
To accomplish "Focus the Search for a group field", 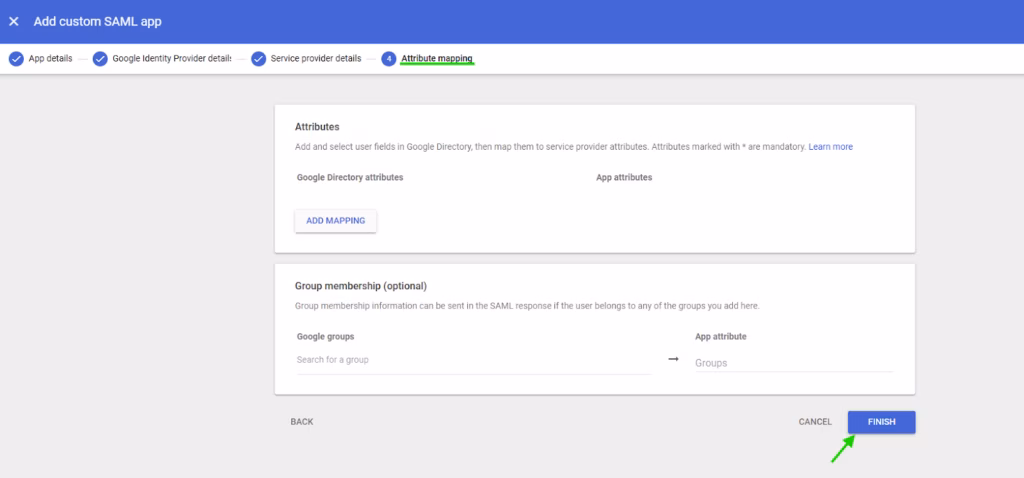I will click(x=473, y=360).
